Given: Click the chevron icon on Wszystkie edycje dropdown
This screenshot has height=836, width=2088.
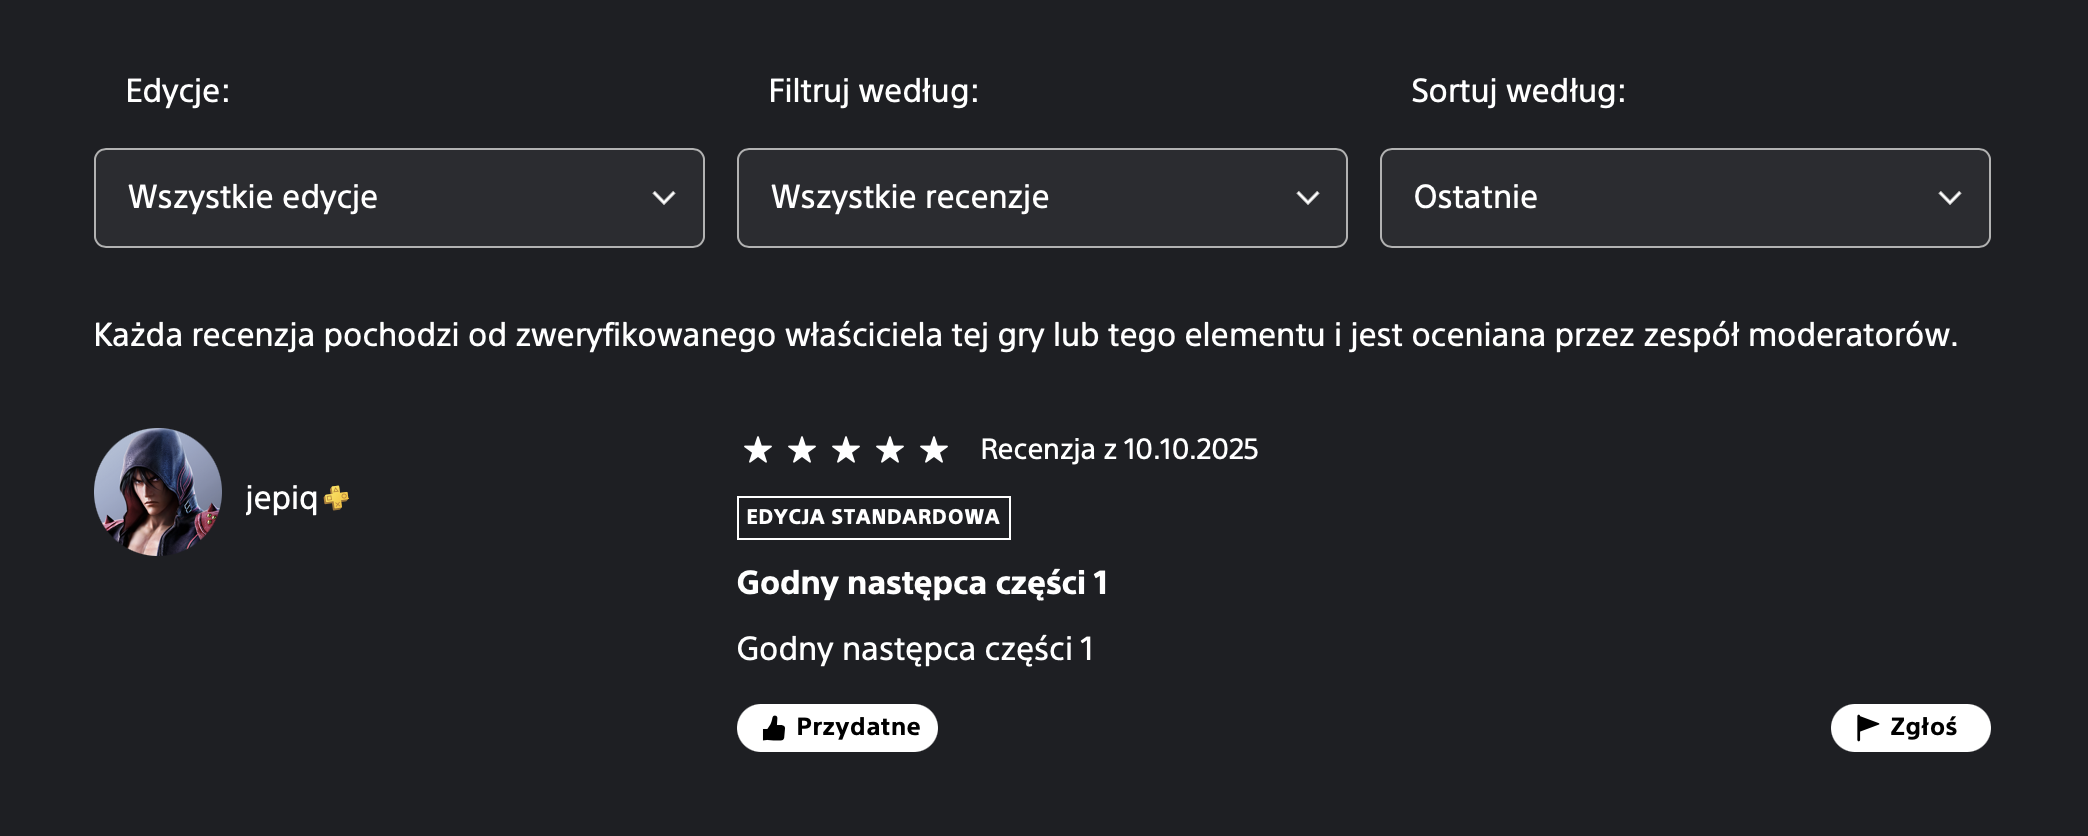Looking at the screenshot, I should tap(662, 197).
